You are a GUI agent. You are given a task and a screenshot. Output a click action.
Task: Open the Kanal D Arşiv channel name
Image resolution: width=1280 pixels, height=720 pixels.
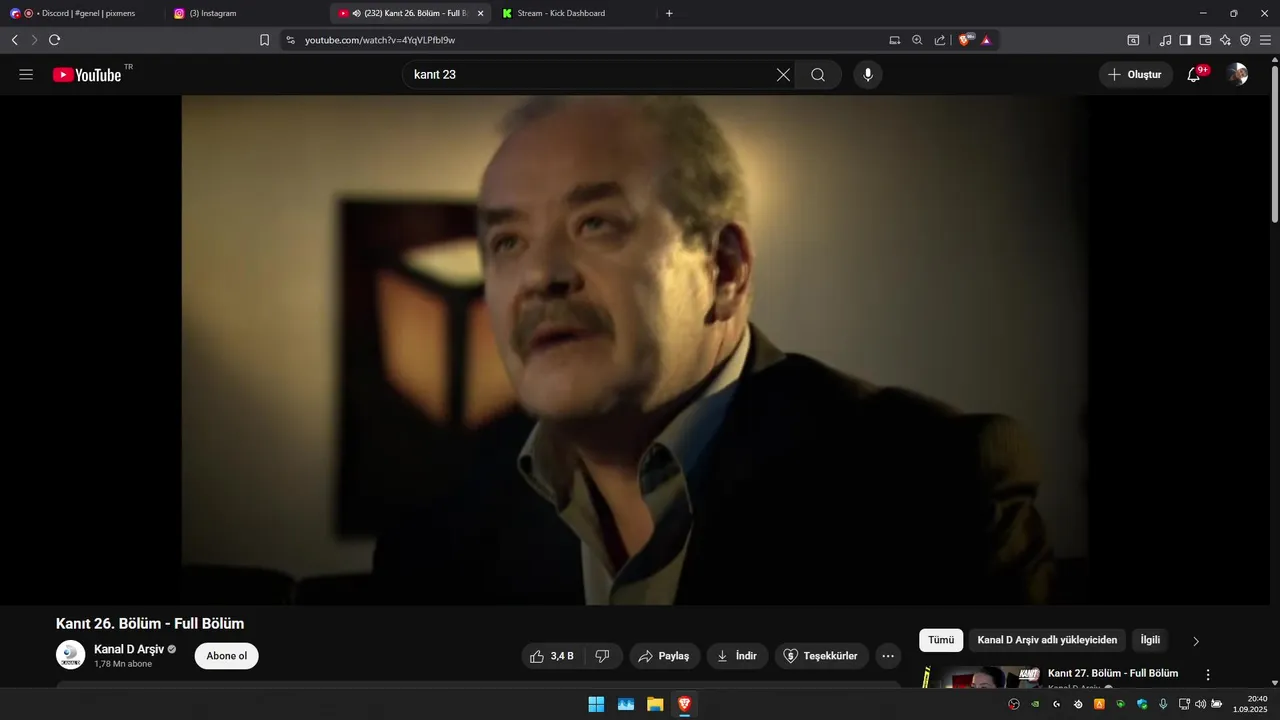coord(129,649)
